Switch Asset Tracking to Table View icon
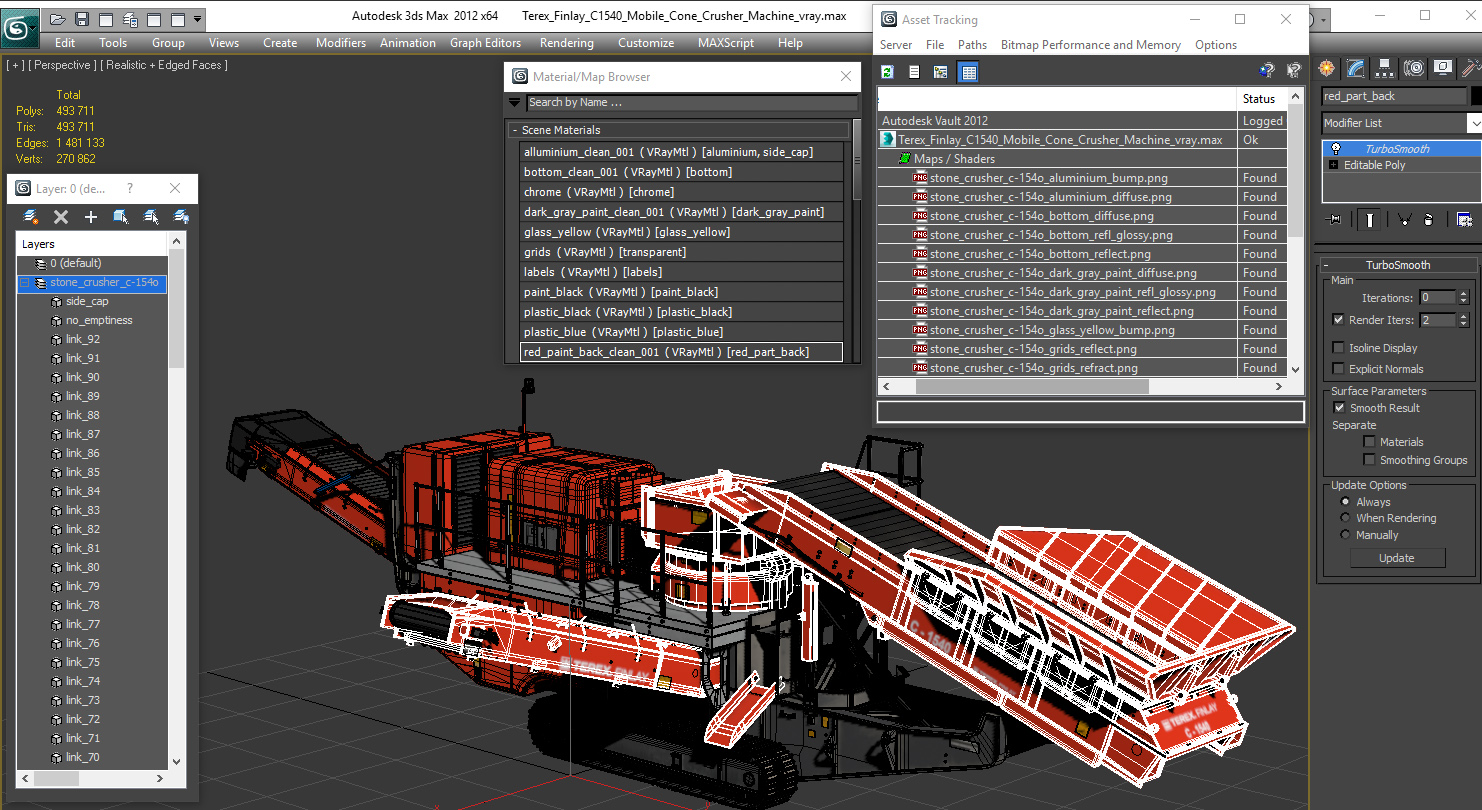This screenshot has height=810, width=1482. tap(967, 71)
